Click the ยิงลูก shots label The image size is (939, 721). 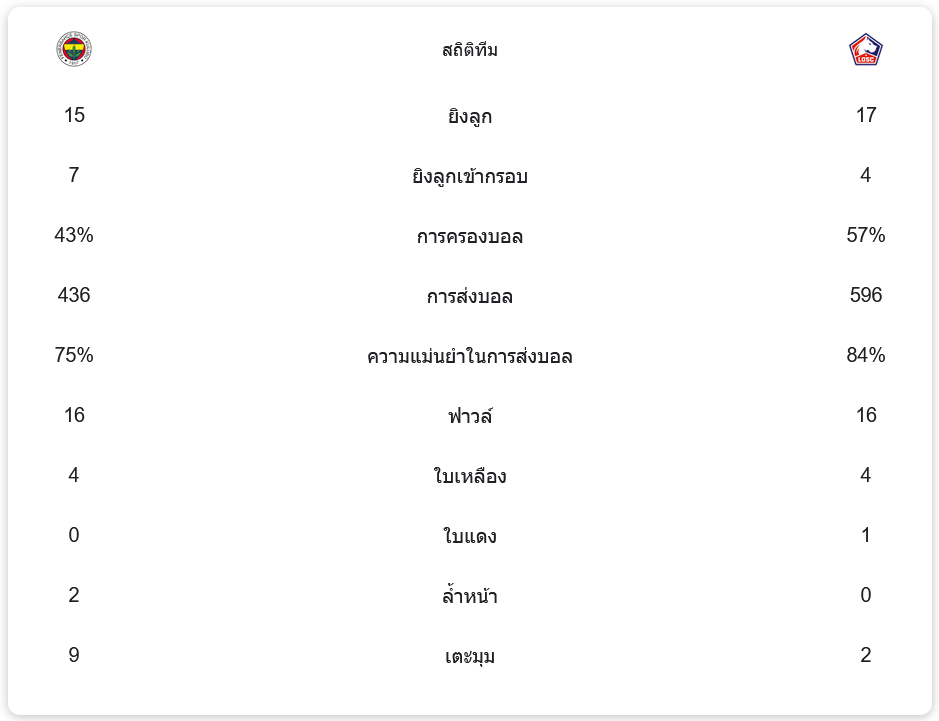coord(470,117)
